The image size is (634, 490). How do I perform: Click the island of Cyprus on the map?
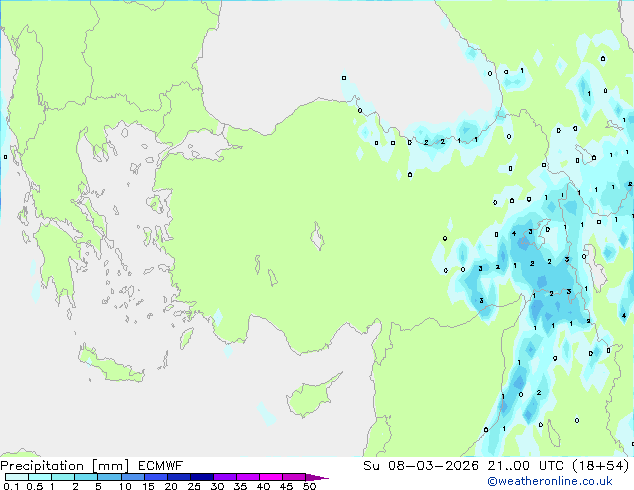click(x=309, y=398)
